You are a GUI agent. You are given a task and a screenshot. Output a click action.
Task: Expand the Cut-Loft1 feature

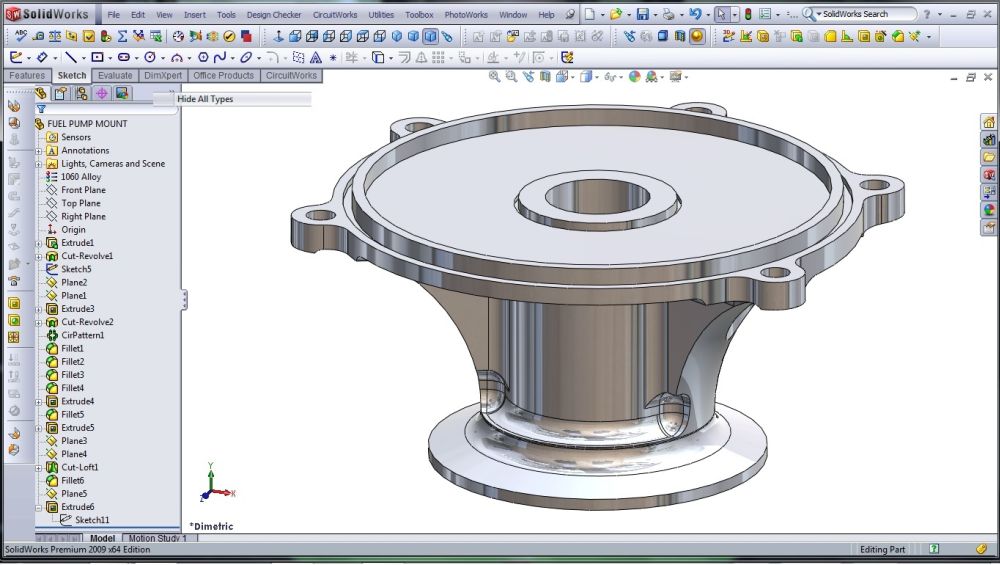click(x=38, y=468)
